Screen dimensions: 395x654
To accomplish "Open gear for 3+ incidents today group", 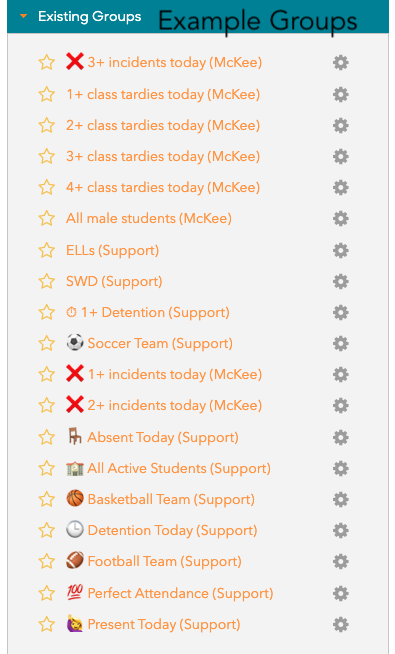I will [x=341, y=63].
